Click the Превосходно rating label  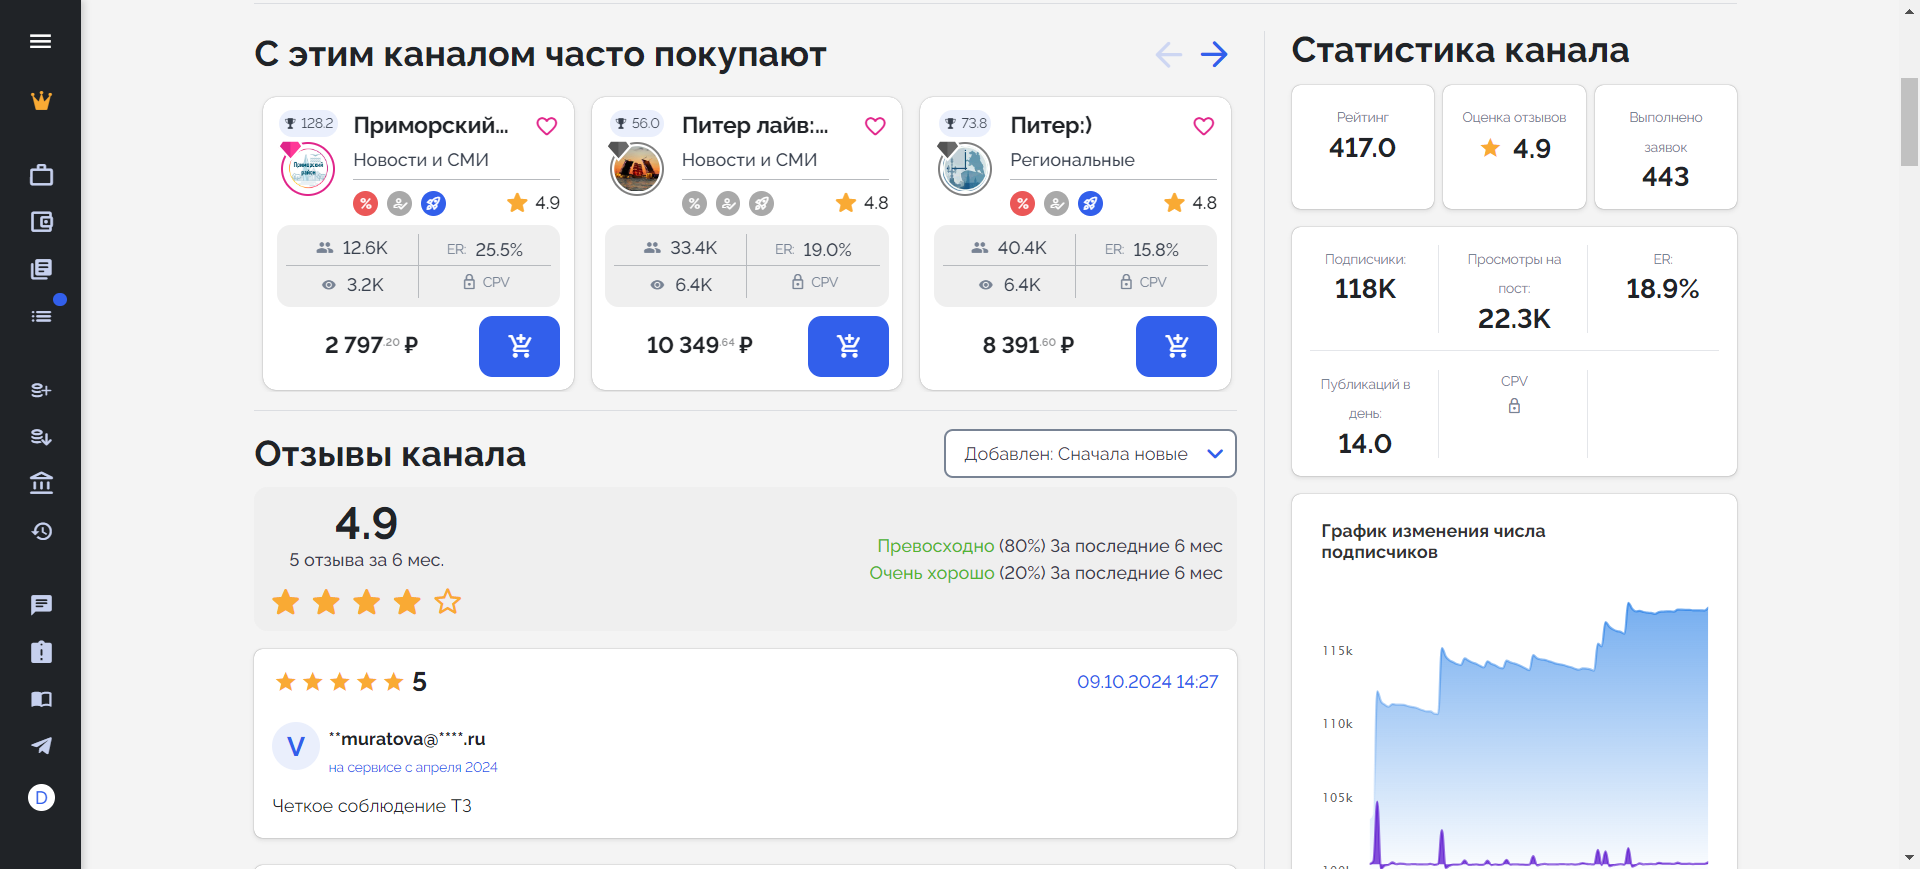[x=935, y=546]
